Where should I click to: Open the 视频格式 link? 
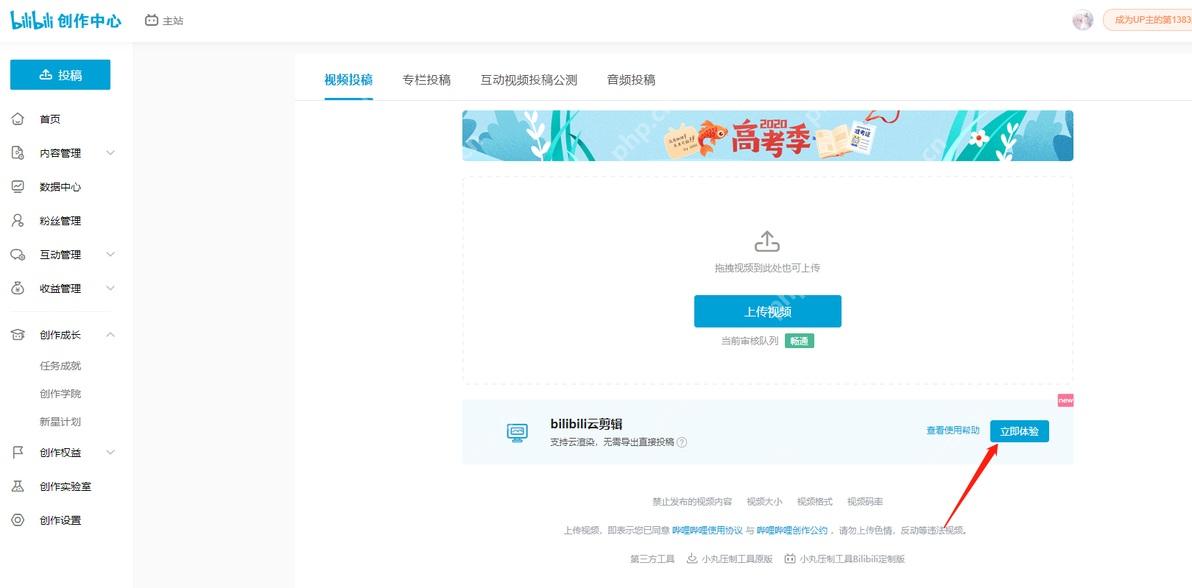(x=814, y=502)
